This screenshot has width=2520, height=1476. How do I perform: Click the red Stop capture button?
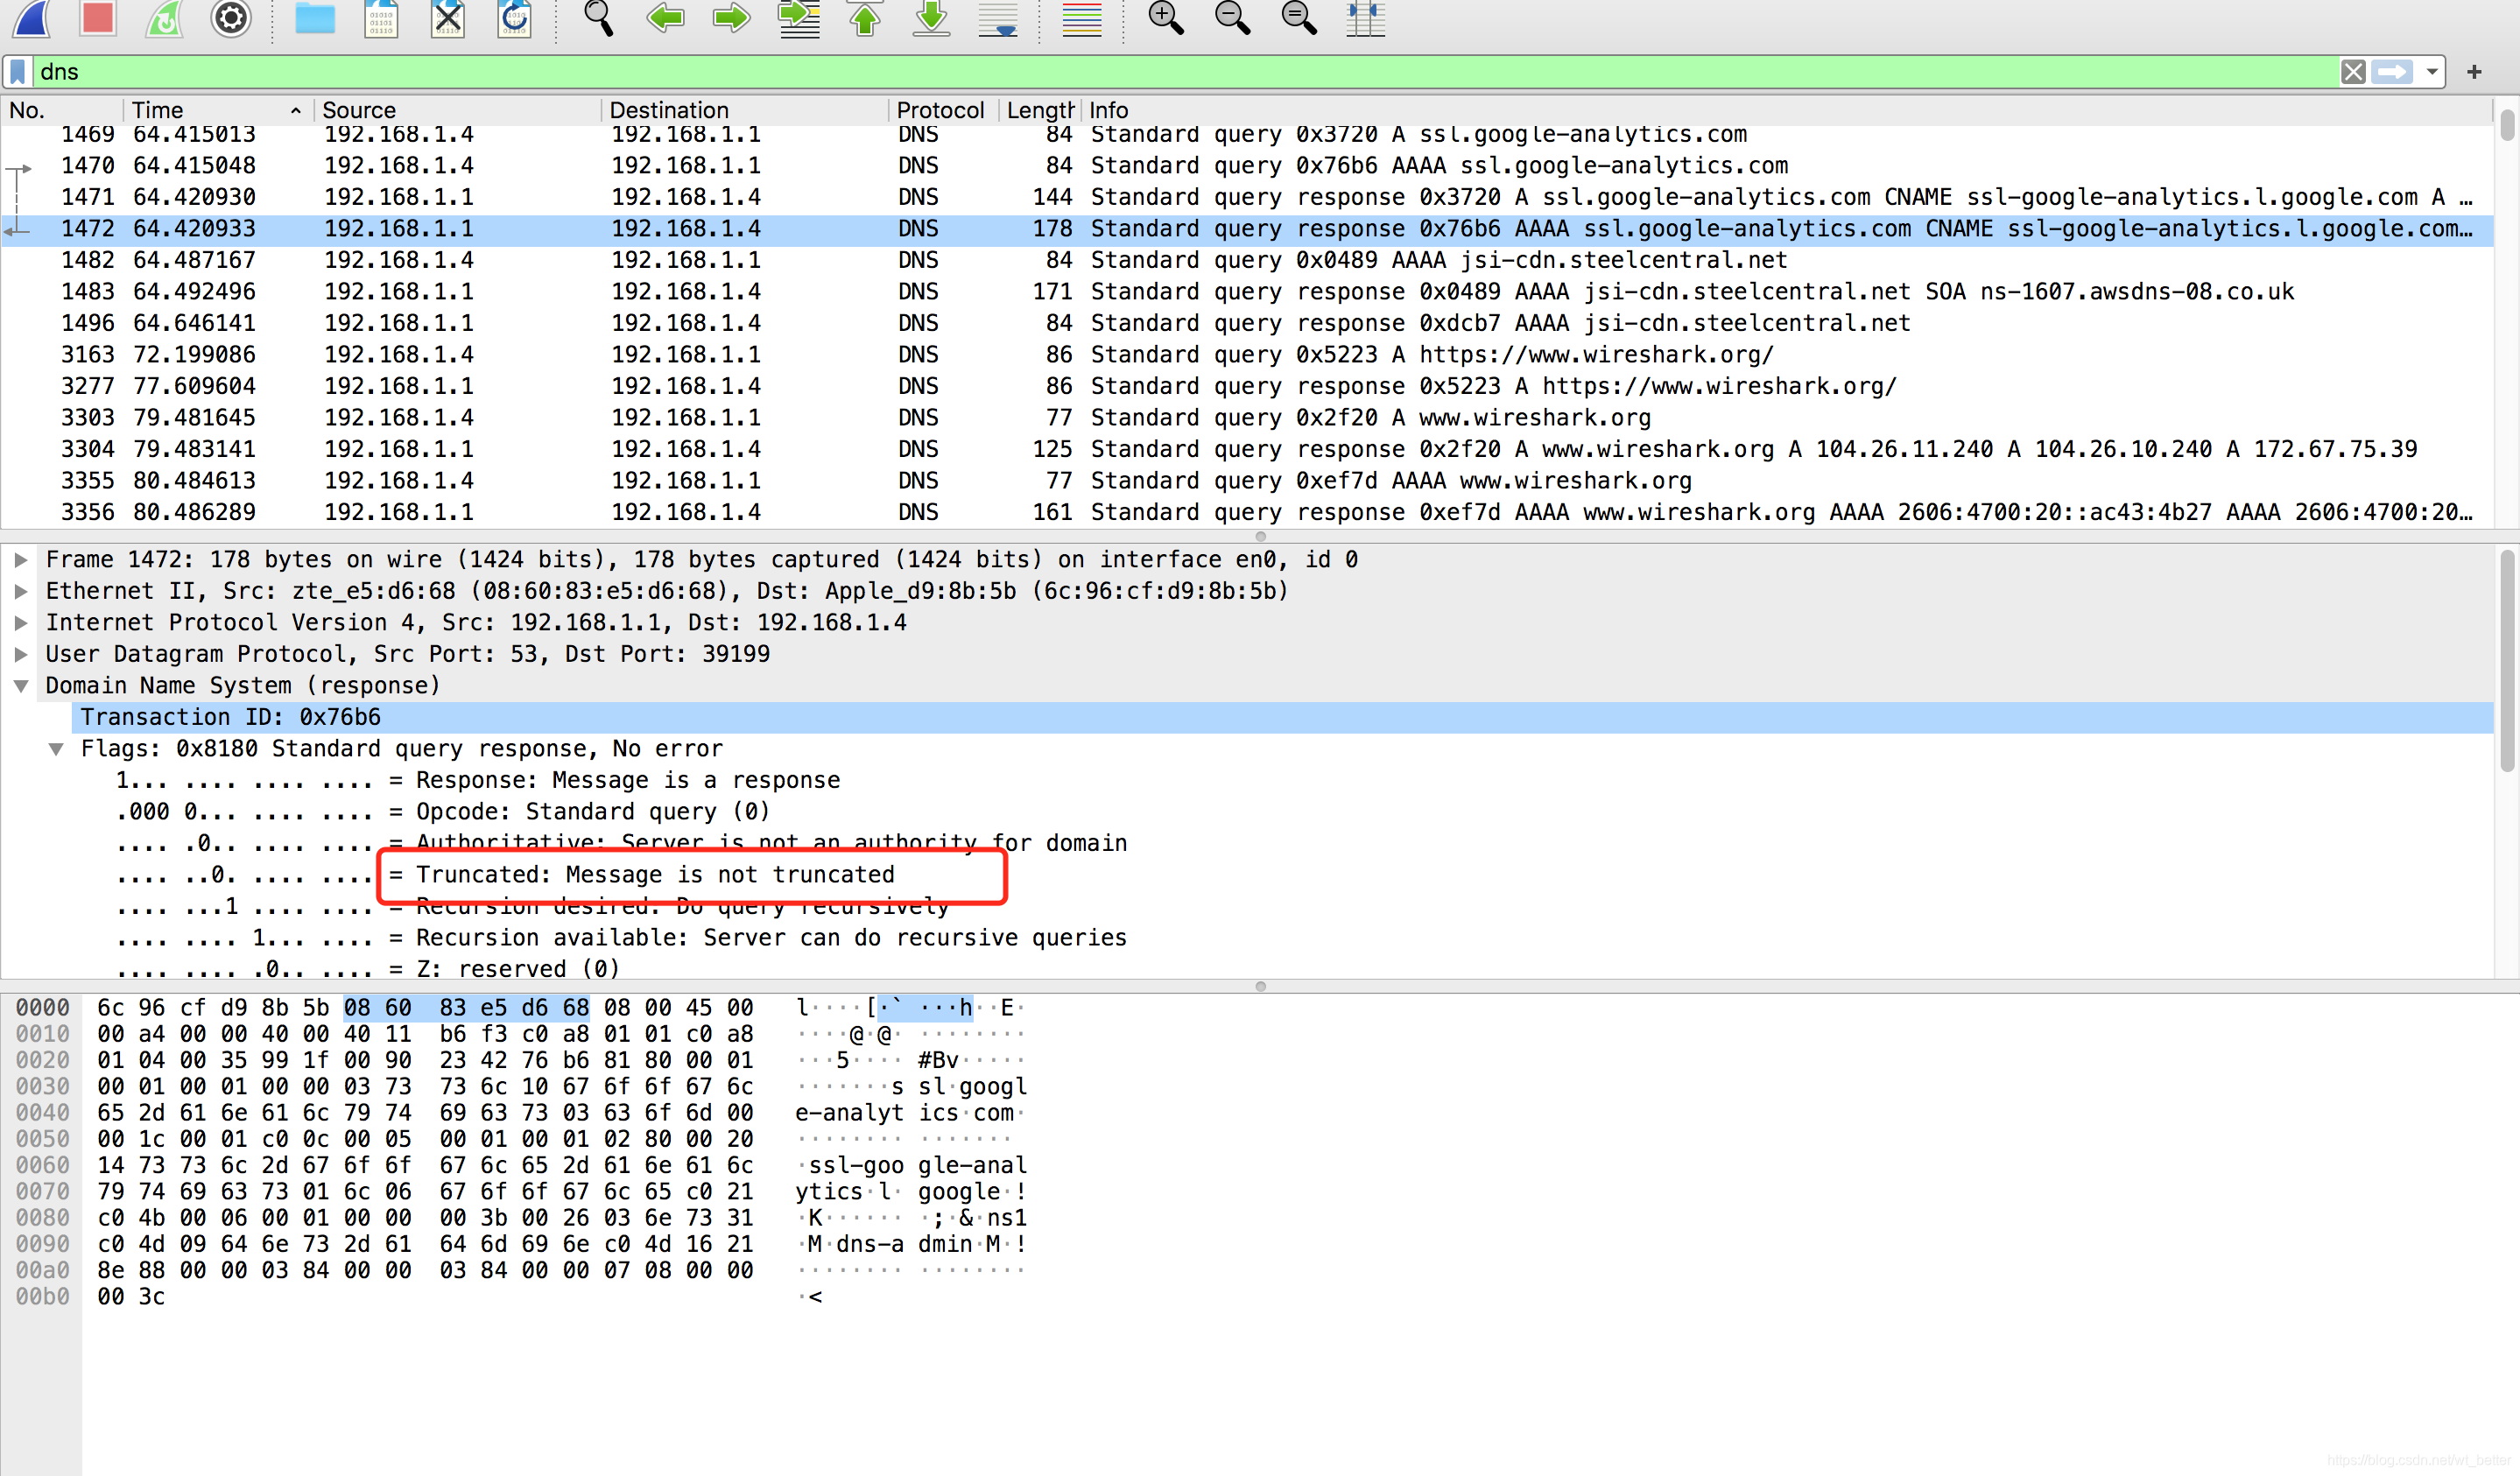tap(97, 17)
